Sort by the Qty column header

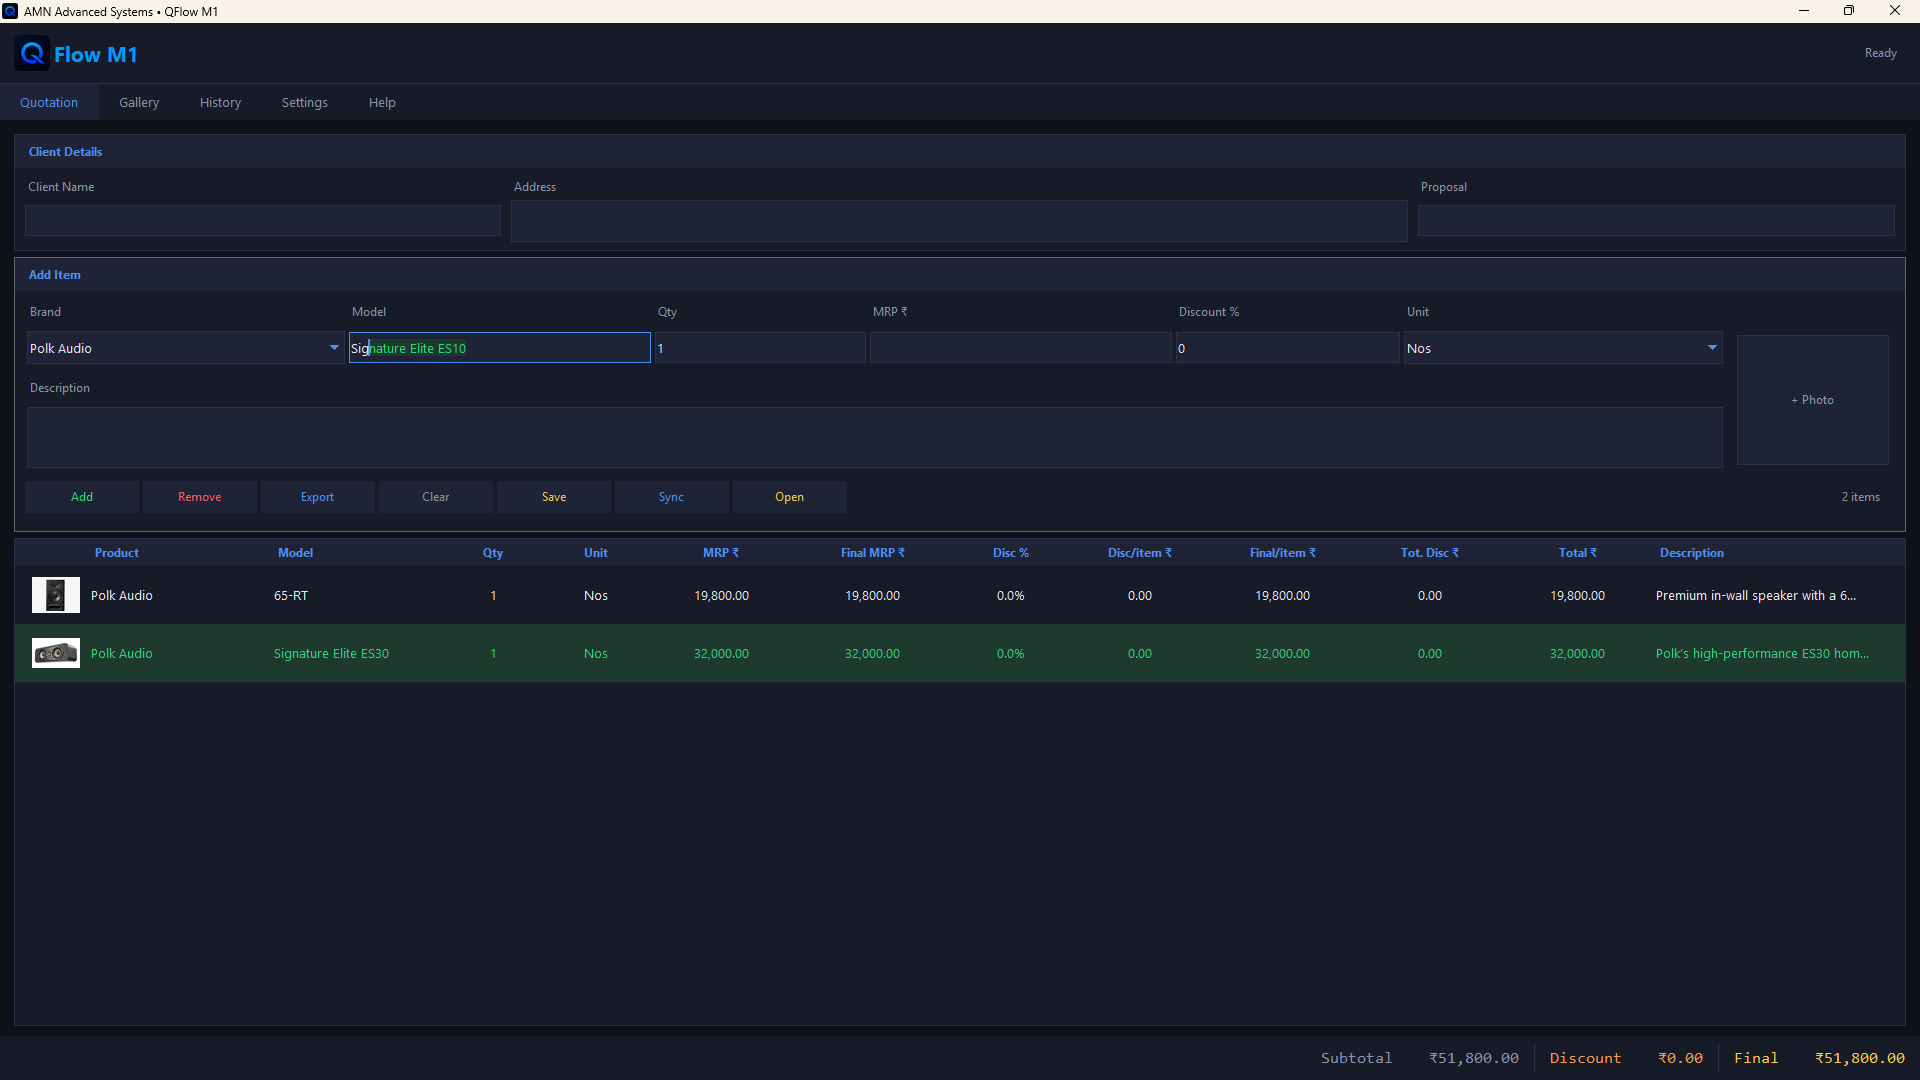(493, 553)
